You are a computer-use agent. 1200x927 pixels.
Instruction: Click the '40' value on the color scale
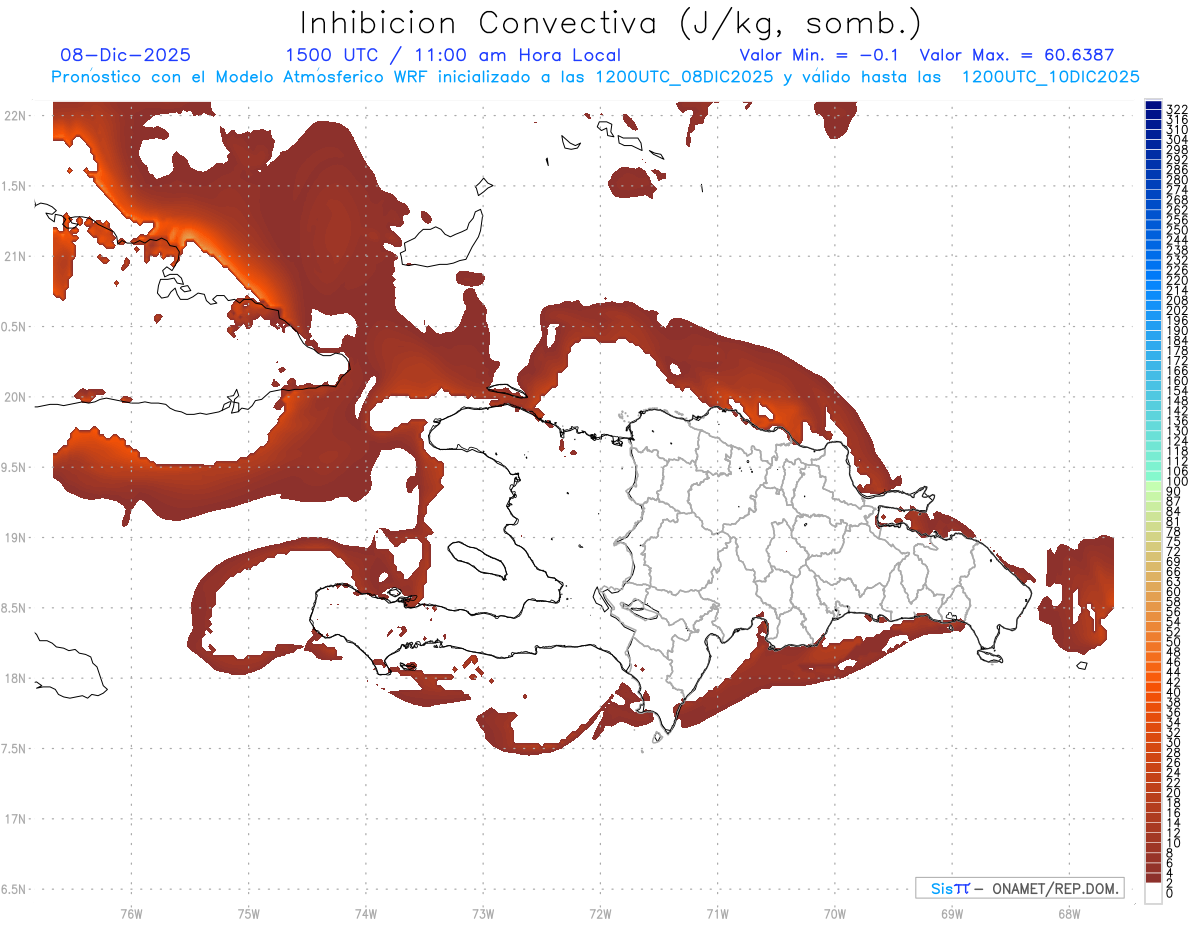click(x=1174, y=692)
